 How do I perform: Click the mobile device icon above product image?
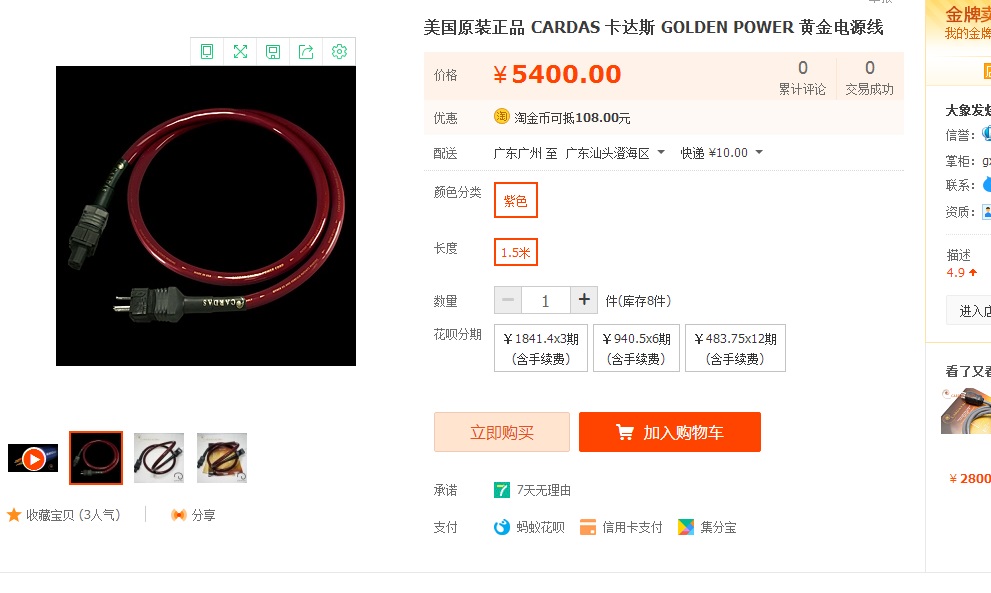click(207, 51)
